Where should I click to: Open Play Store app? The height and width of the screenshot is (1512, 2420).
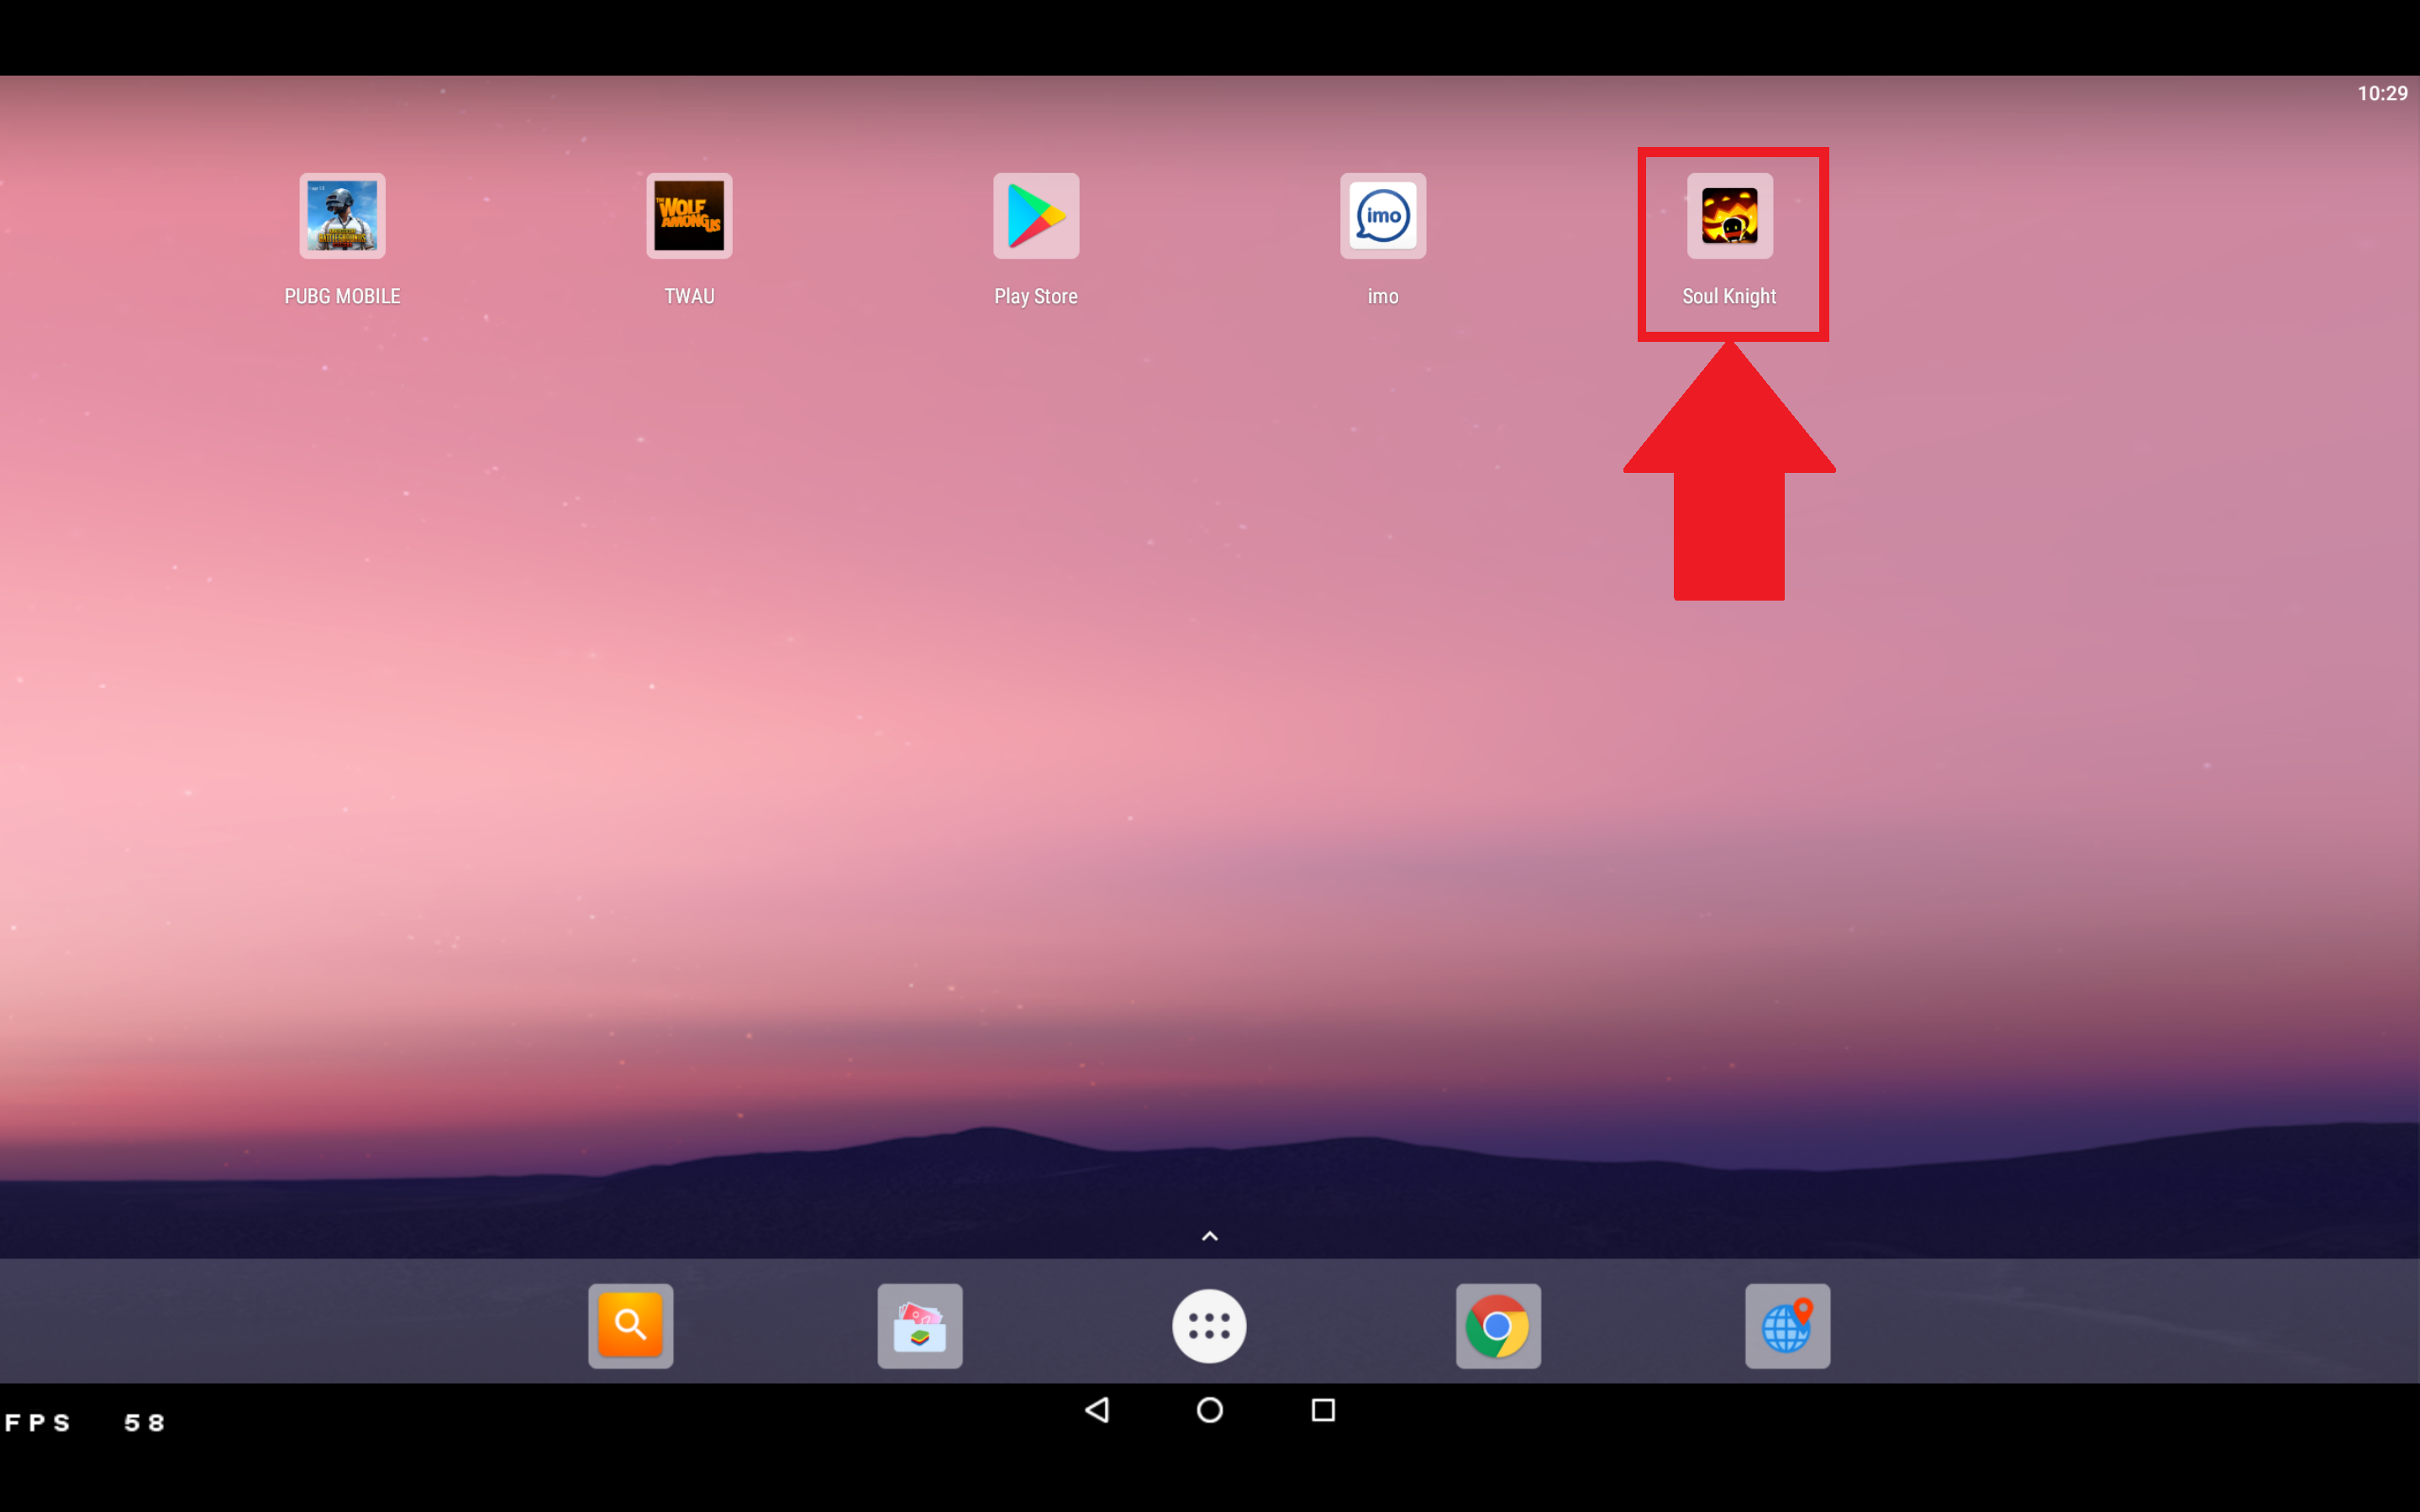(x=1035, y=214)
